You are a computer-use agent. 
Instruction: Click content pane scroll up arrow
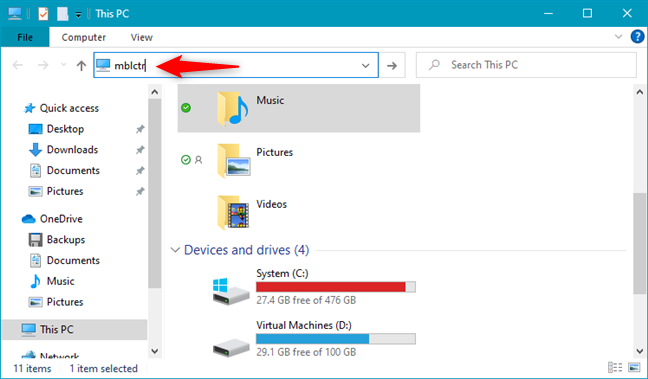pos(639,92)
